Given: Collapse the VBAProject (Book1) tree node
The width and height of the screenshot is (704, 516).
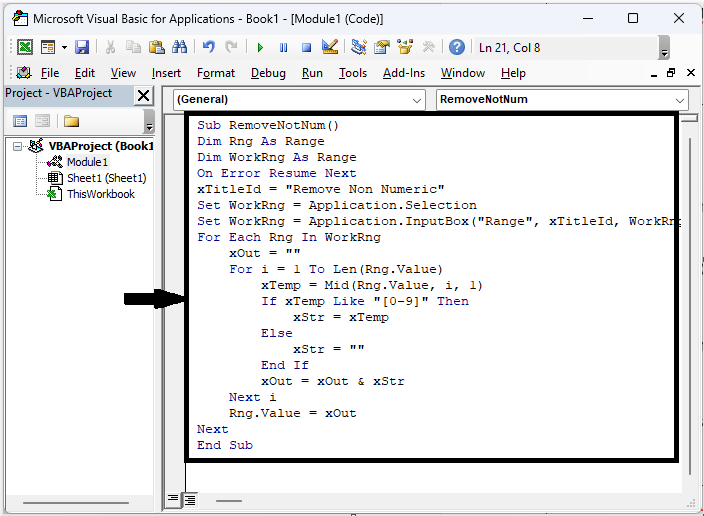Looking at the screenshot, I should tap(20, 146).
